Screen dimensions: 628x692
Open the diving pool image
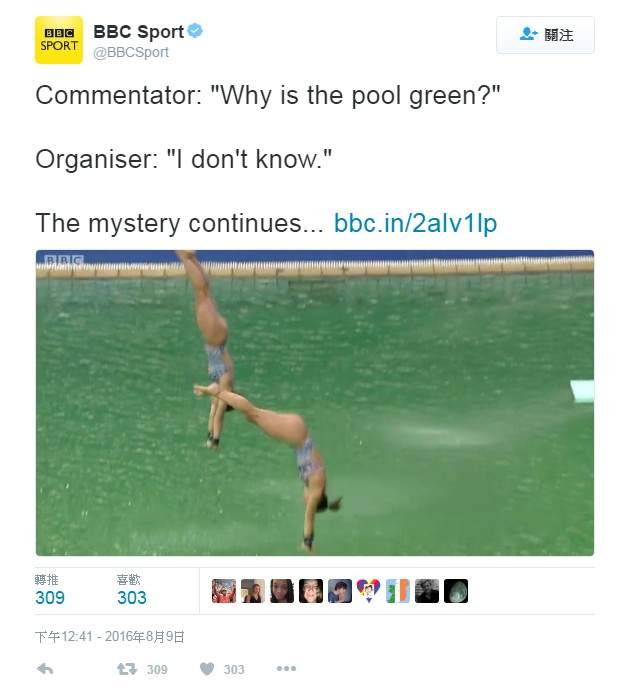[315, 402]
